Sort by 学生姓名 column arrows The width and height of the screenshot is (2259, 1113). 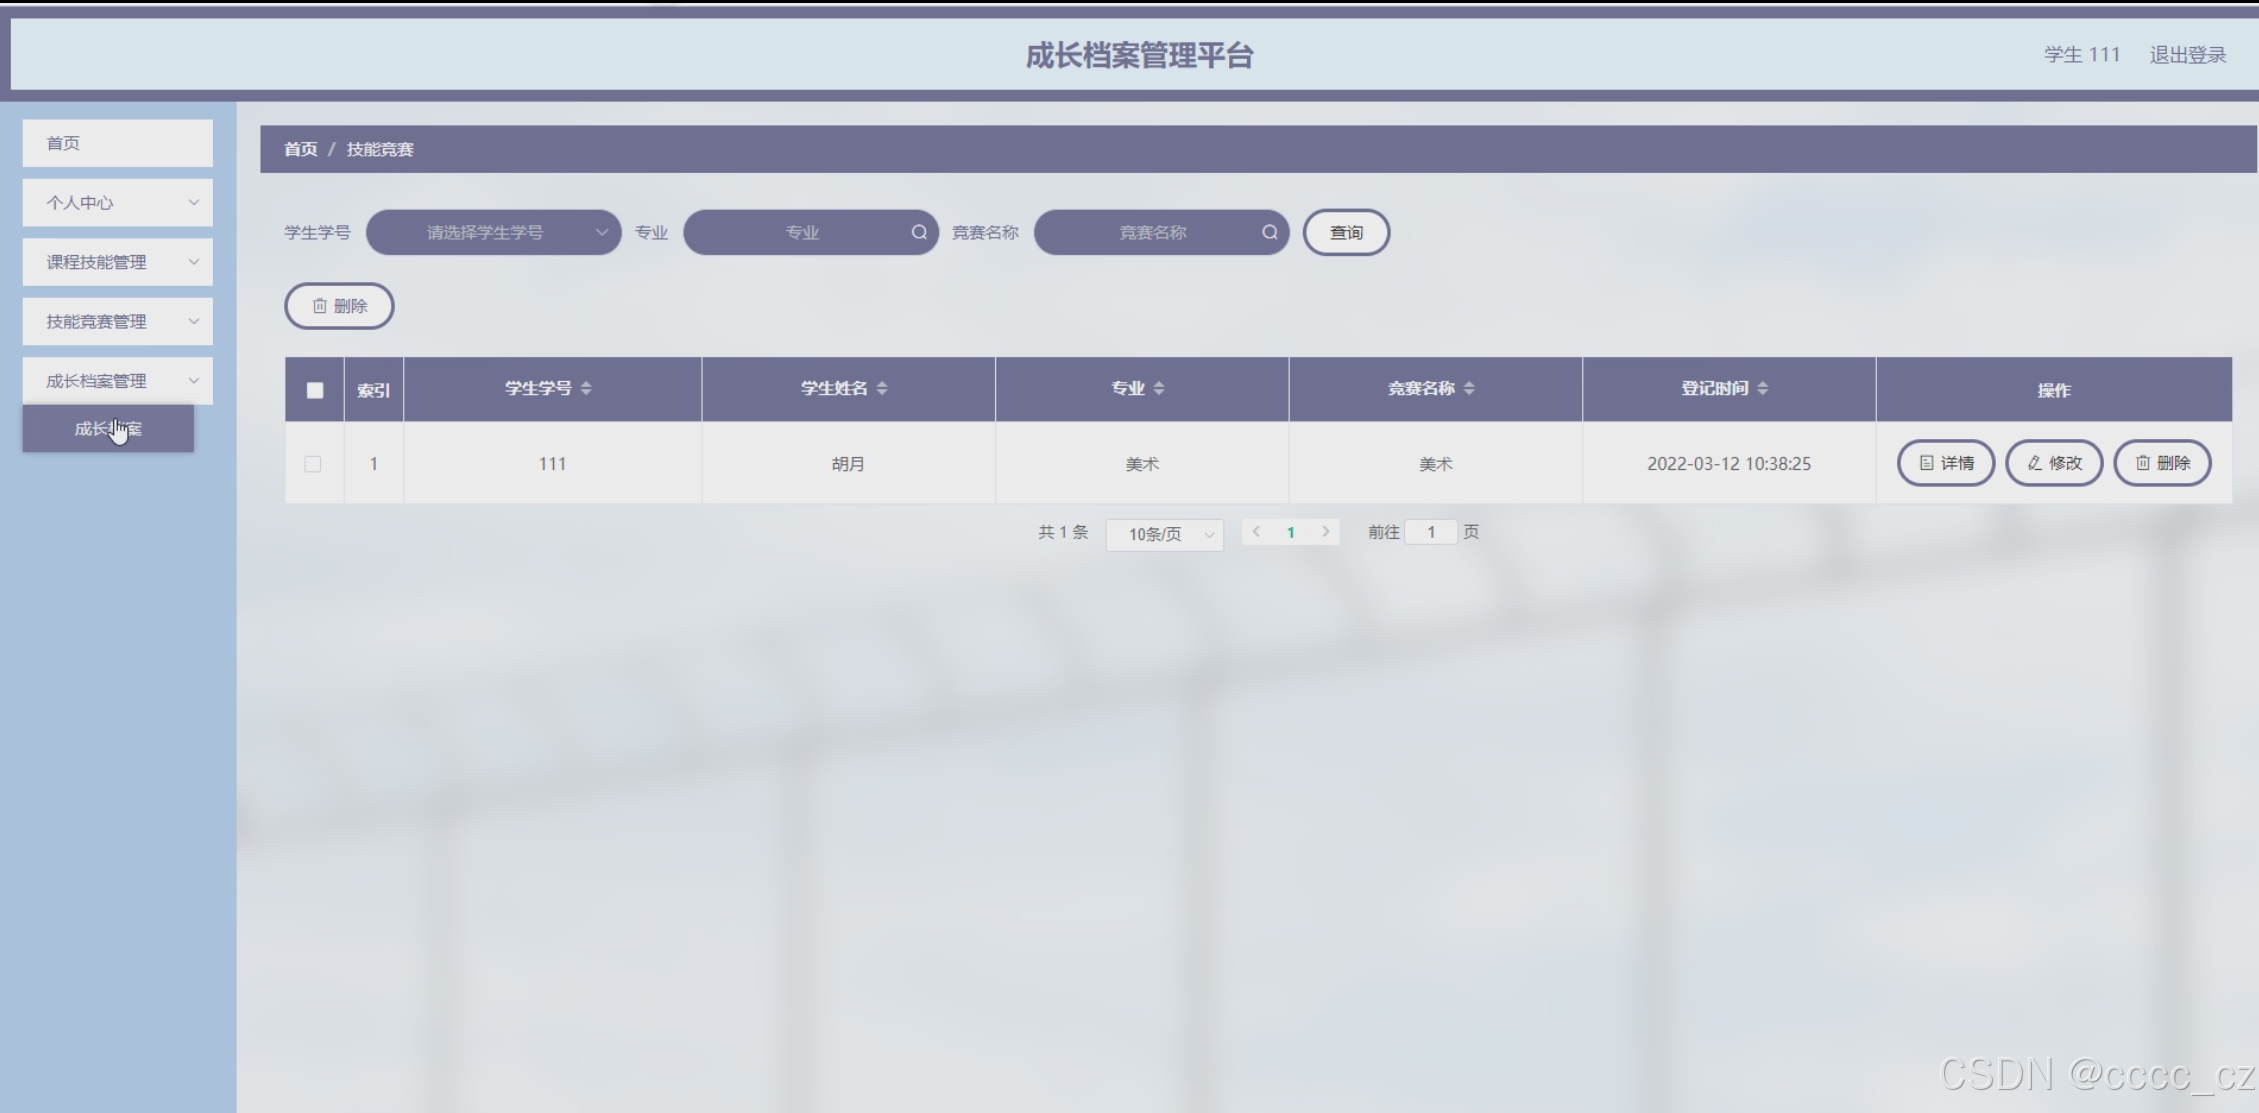(x=882, y=388)
